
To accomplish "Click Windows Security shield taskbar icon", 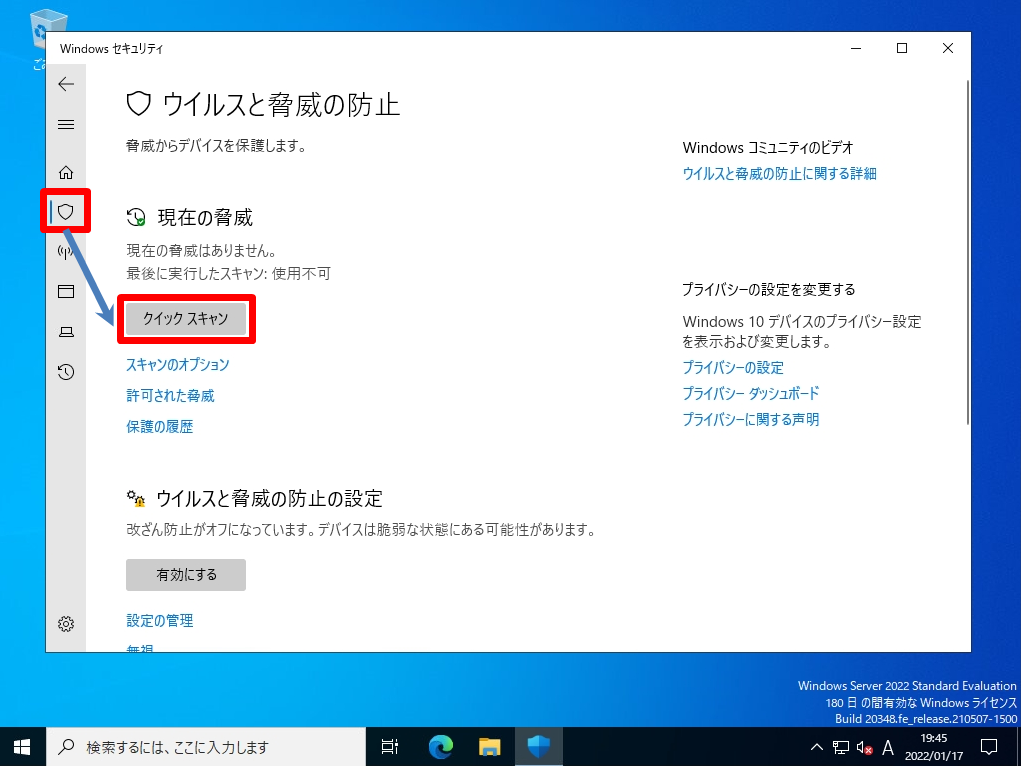I will click(x=538, y=746).
